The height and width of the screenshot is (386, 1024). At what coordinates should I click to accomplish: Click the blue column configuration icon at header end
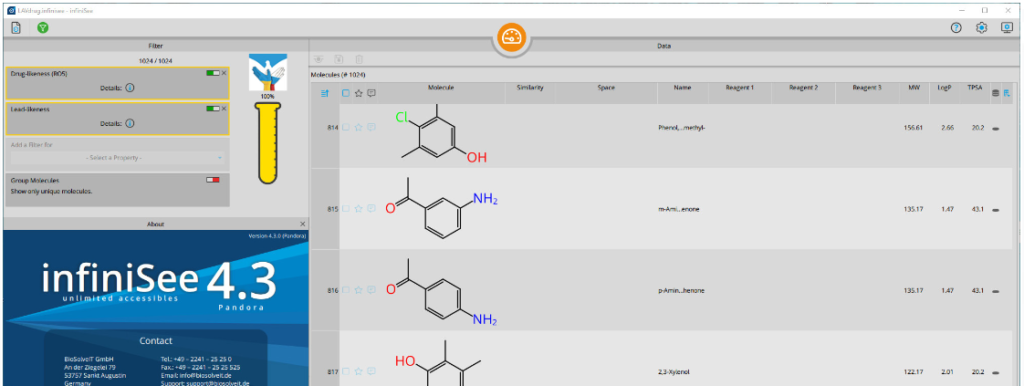click(1007, 93)
